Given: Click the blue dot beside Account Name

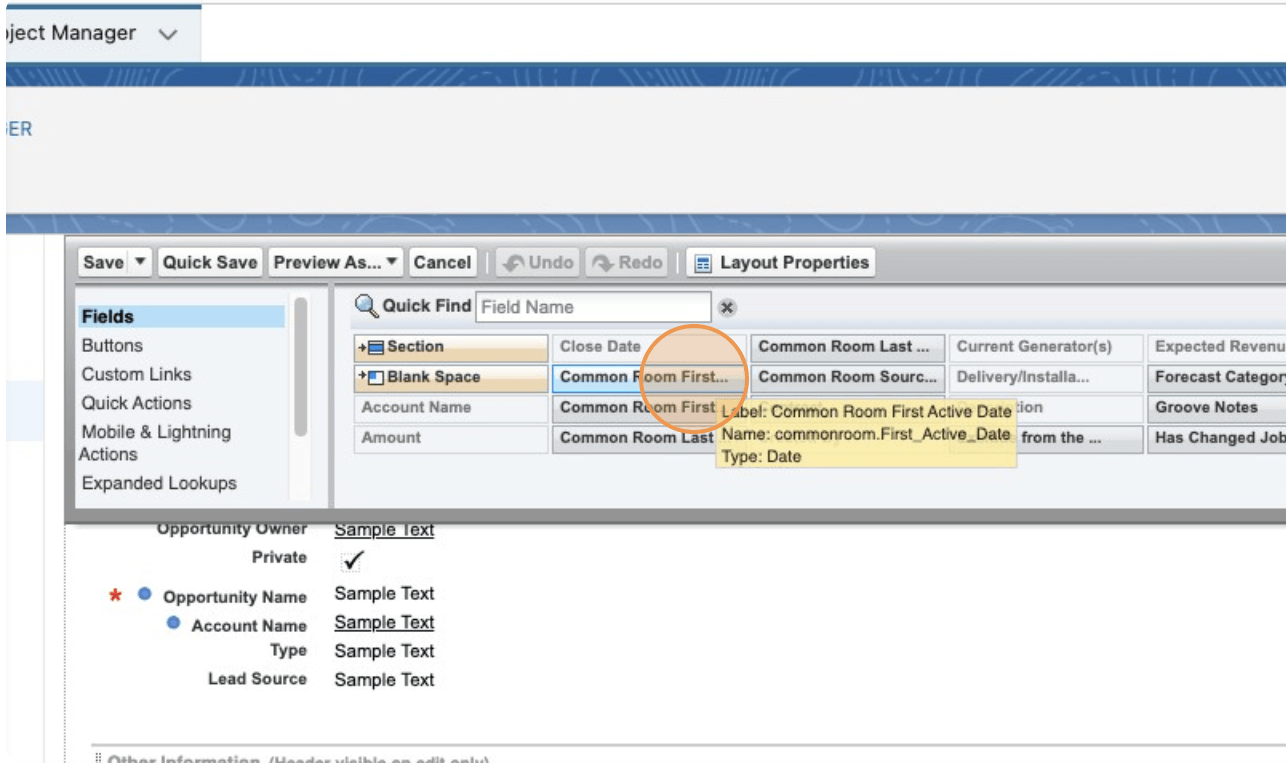Looking at the screenshot, I should pos(173,623).
